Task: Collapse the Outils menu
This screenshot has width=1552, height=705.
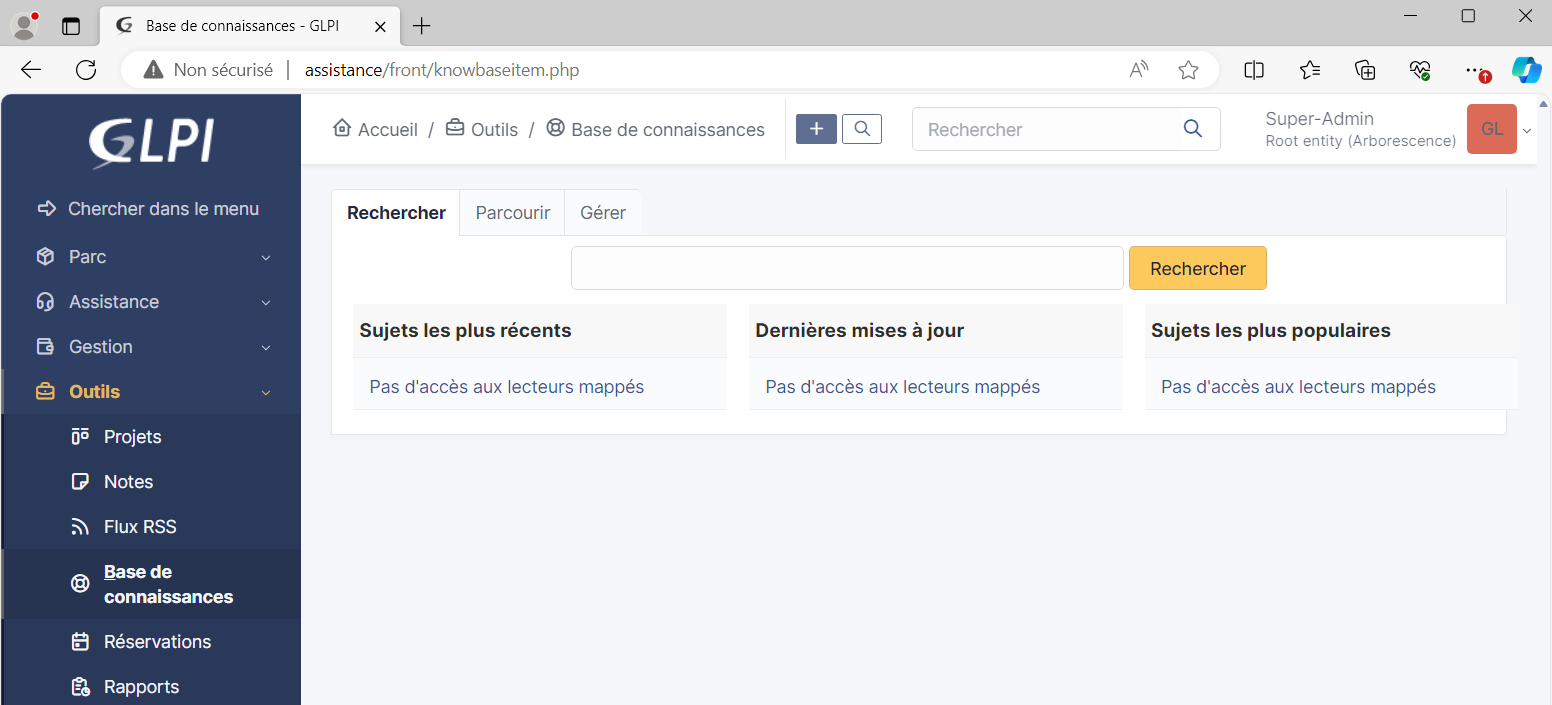Action: (x=150, y=392)
